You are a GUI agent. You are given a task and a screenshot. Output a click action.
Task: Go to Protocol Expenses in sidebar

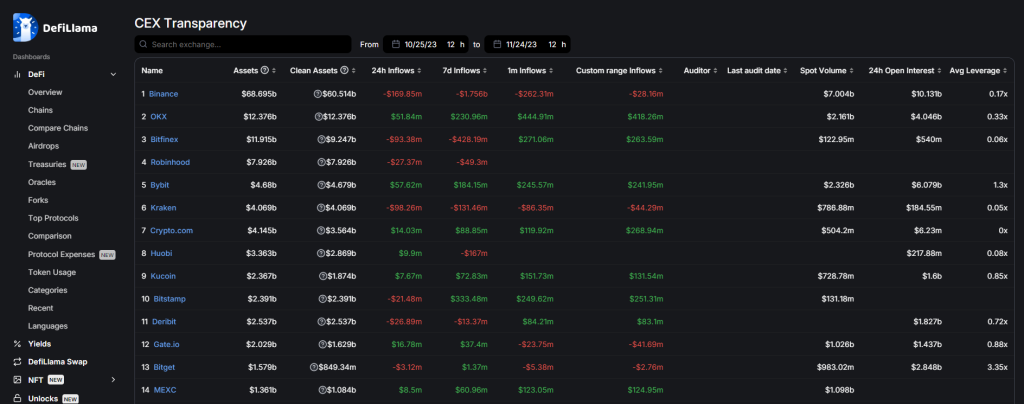coord(61,254)
